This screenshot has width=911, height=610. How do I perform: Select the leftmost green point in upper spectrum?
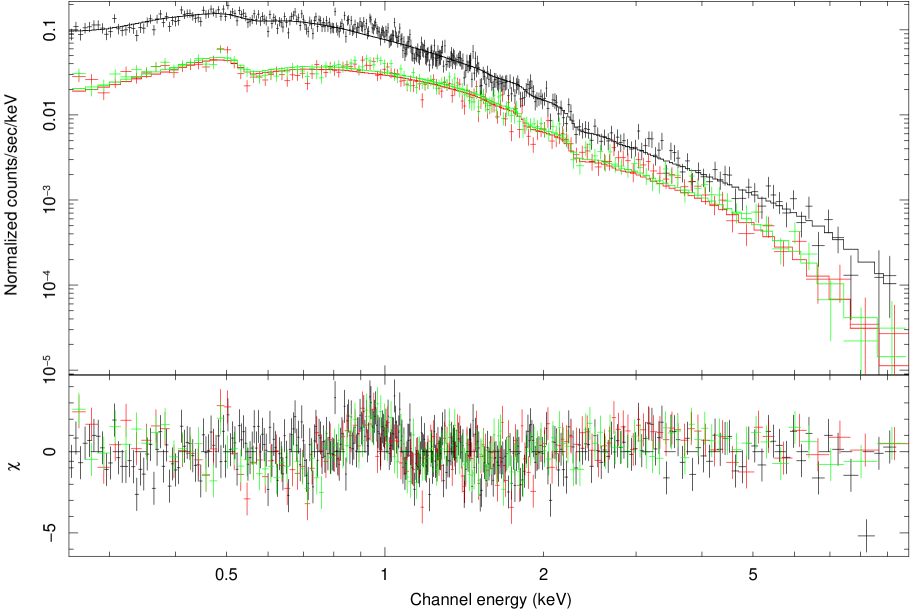[x=79, y=74]
